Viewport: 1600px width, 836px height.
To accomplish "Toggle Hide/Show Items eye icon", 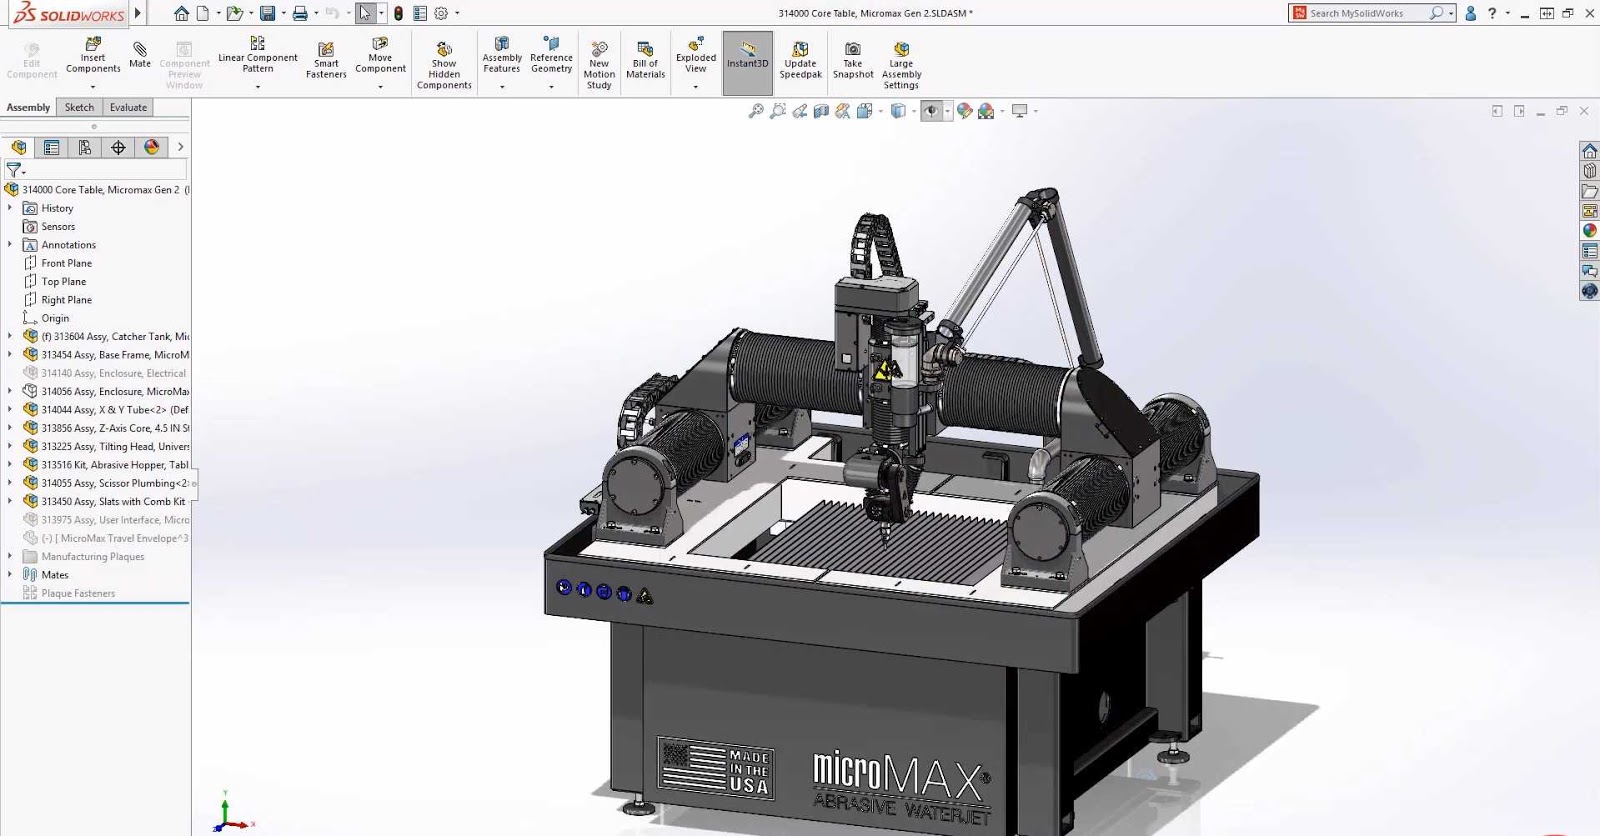I will pos(931,111).
